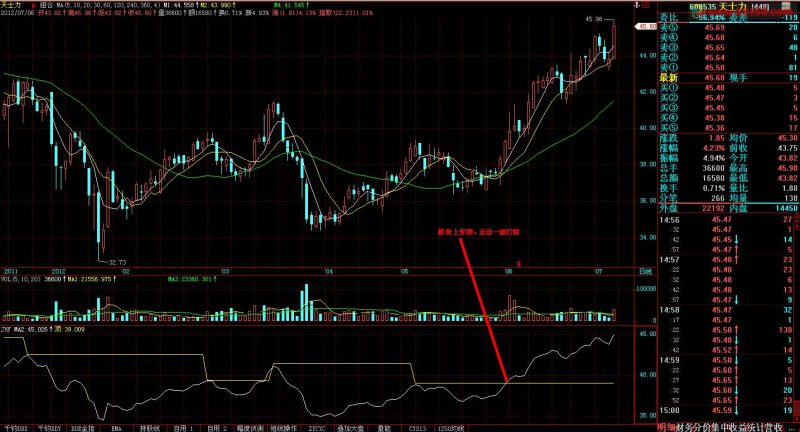Click the 15:00 45.59 tick trade row
The height and width of the screenshot is (432, 800).
[x=728, y=410]
